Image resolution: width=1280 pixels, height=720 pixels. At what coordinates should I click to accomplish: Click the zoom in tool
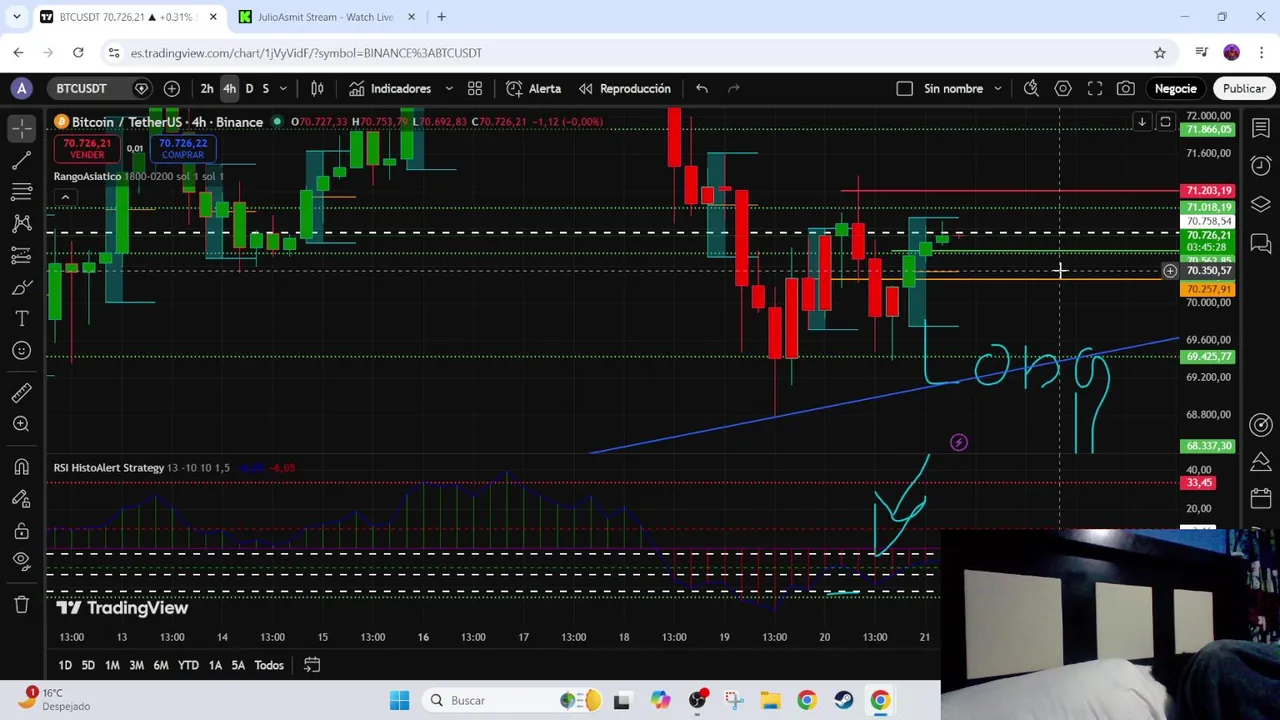tap(22, 425)
